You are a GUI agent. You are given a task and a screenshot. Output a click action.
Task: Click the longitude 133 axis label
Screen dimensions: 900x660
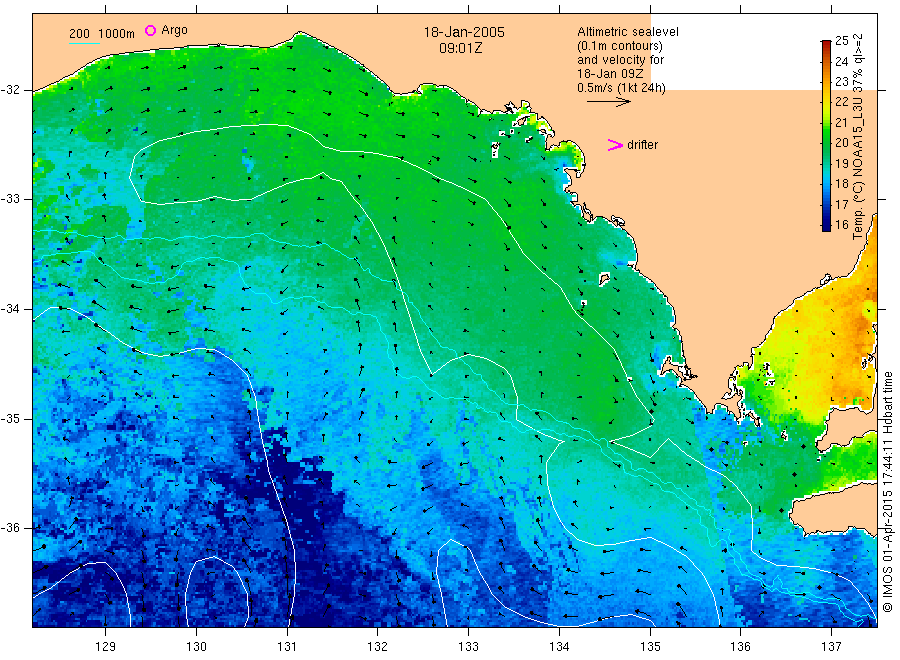pos(468,647)
